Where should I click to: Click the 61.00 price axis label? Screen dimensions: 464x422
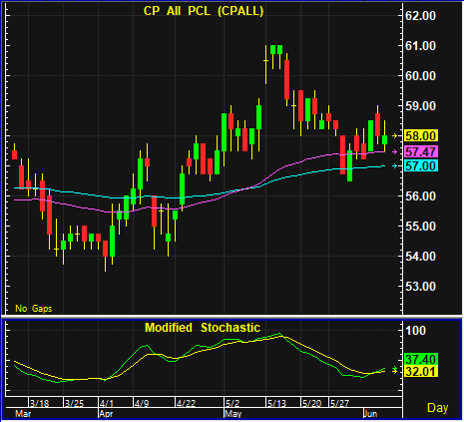[x=420, y=46]
